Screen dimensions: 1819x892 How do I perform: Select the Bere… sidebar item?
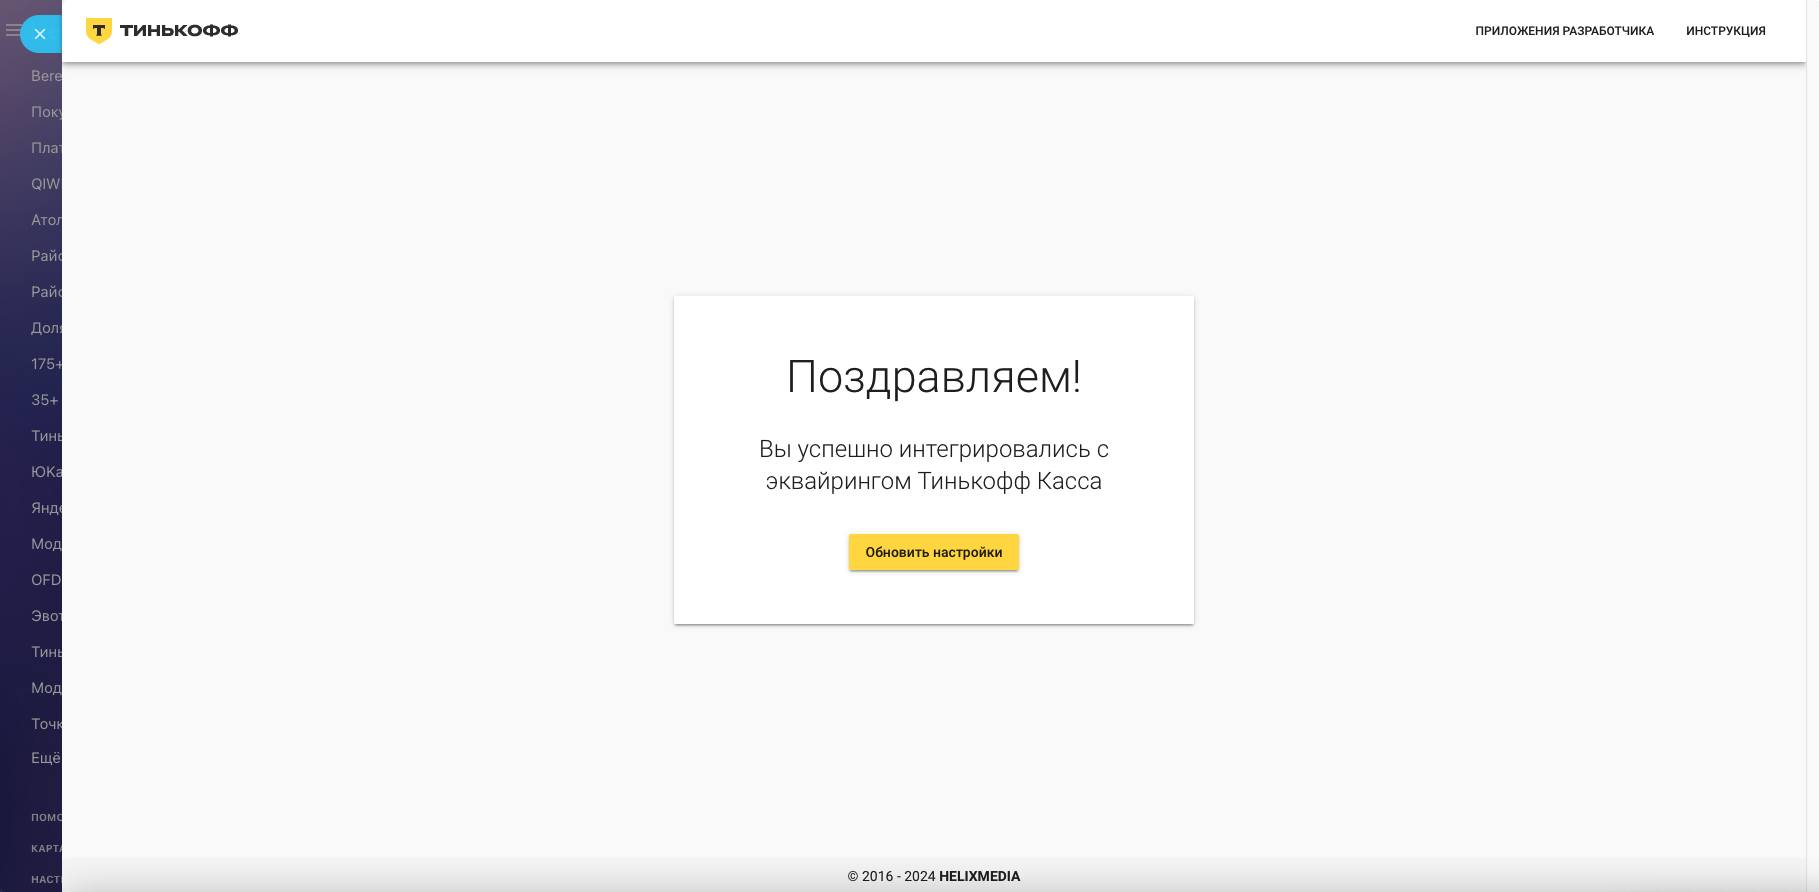click(x=46, y=76)
